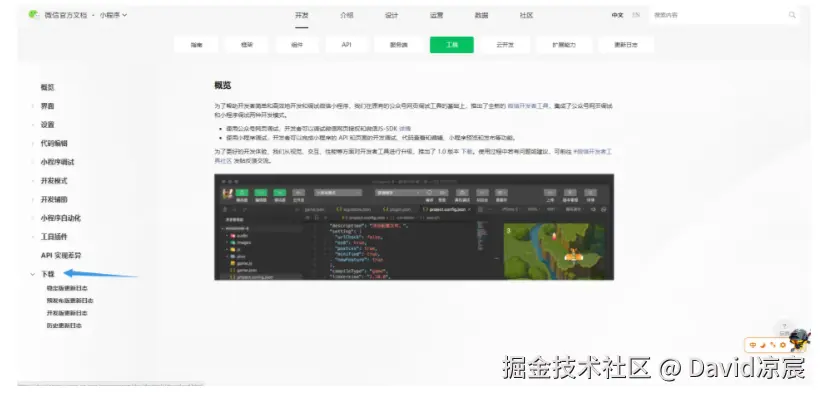The width and height of the screenshot is (820, 396).
Task: Open the API sub-navigation button
Action: [346, 45]
